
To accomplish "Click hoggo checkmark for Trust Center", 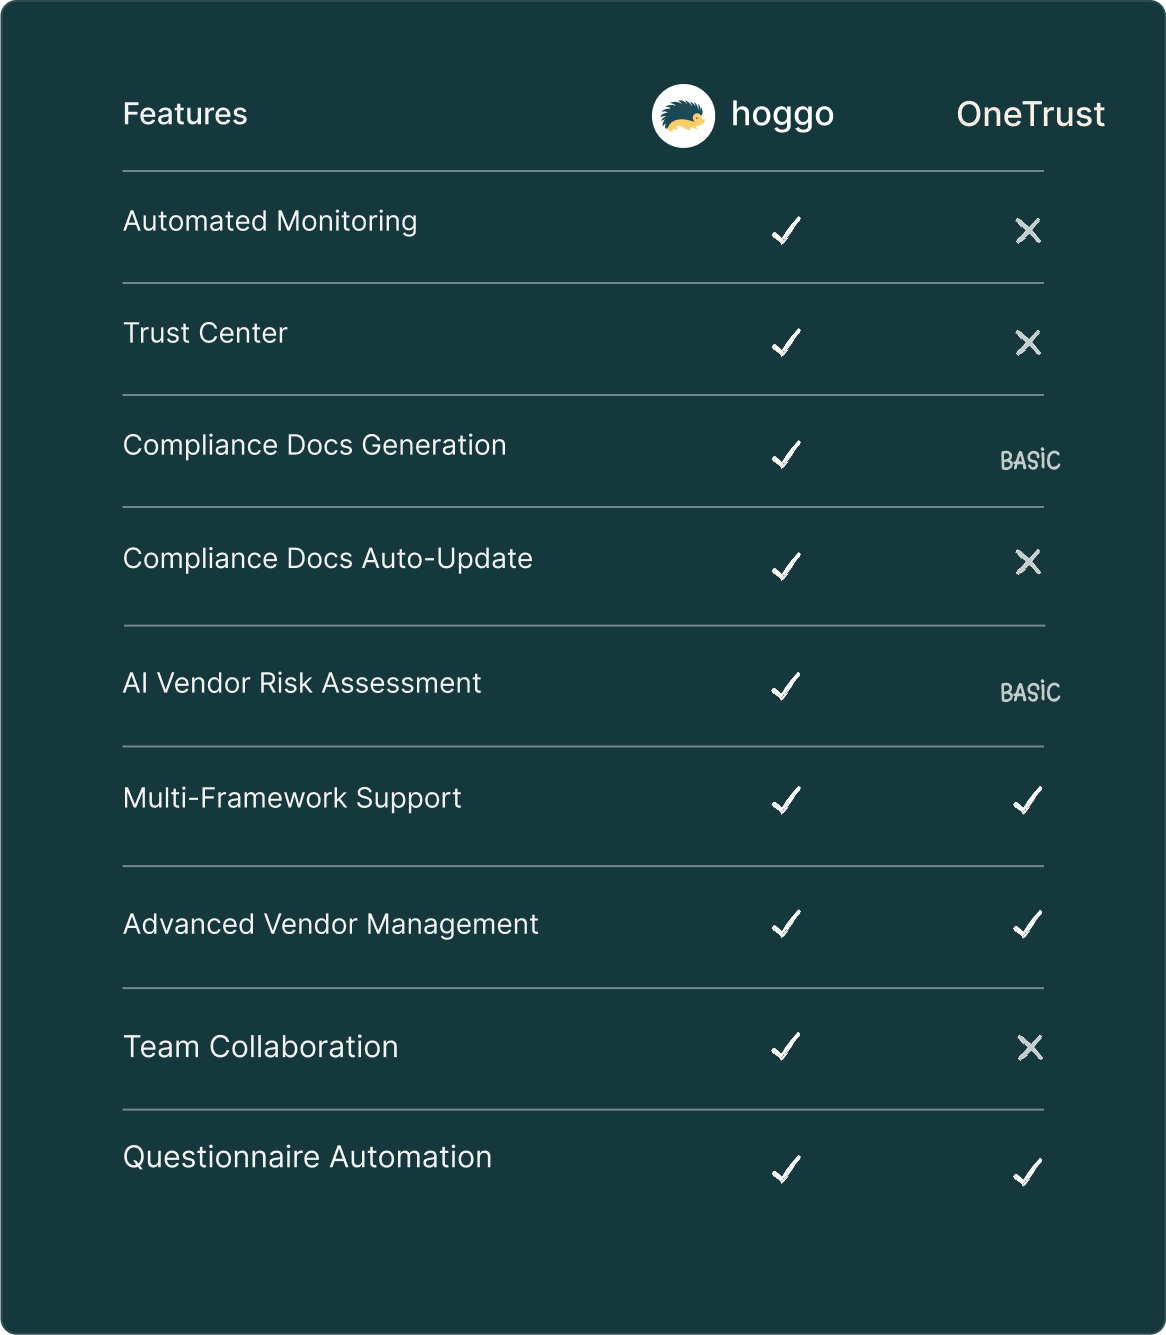I will pos(786,343).
